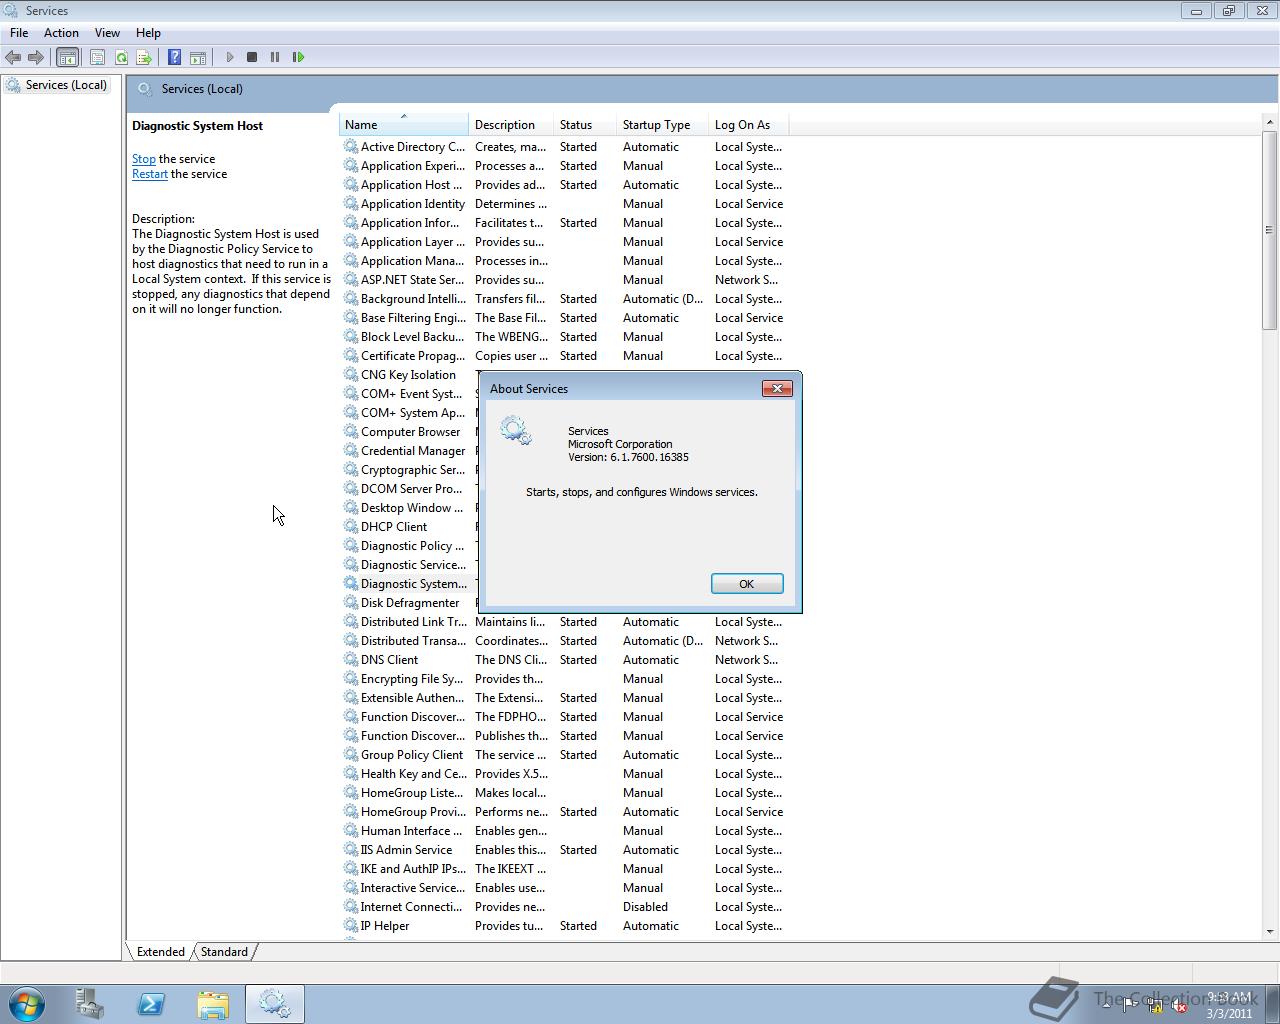1280x1024 pixels.
Task: Select the Application Identity service row
Action: [x=565, y=204]
